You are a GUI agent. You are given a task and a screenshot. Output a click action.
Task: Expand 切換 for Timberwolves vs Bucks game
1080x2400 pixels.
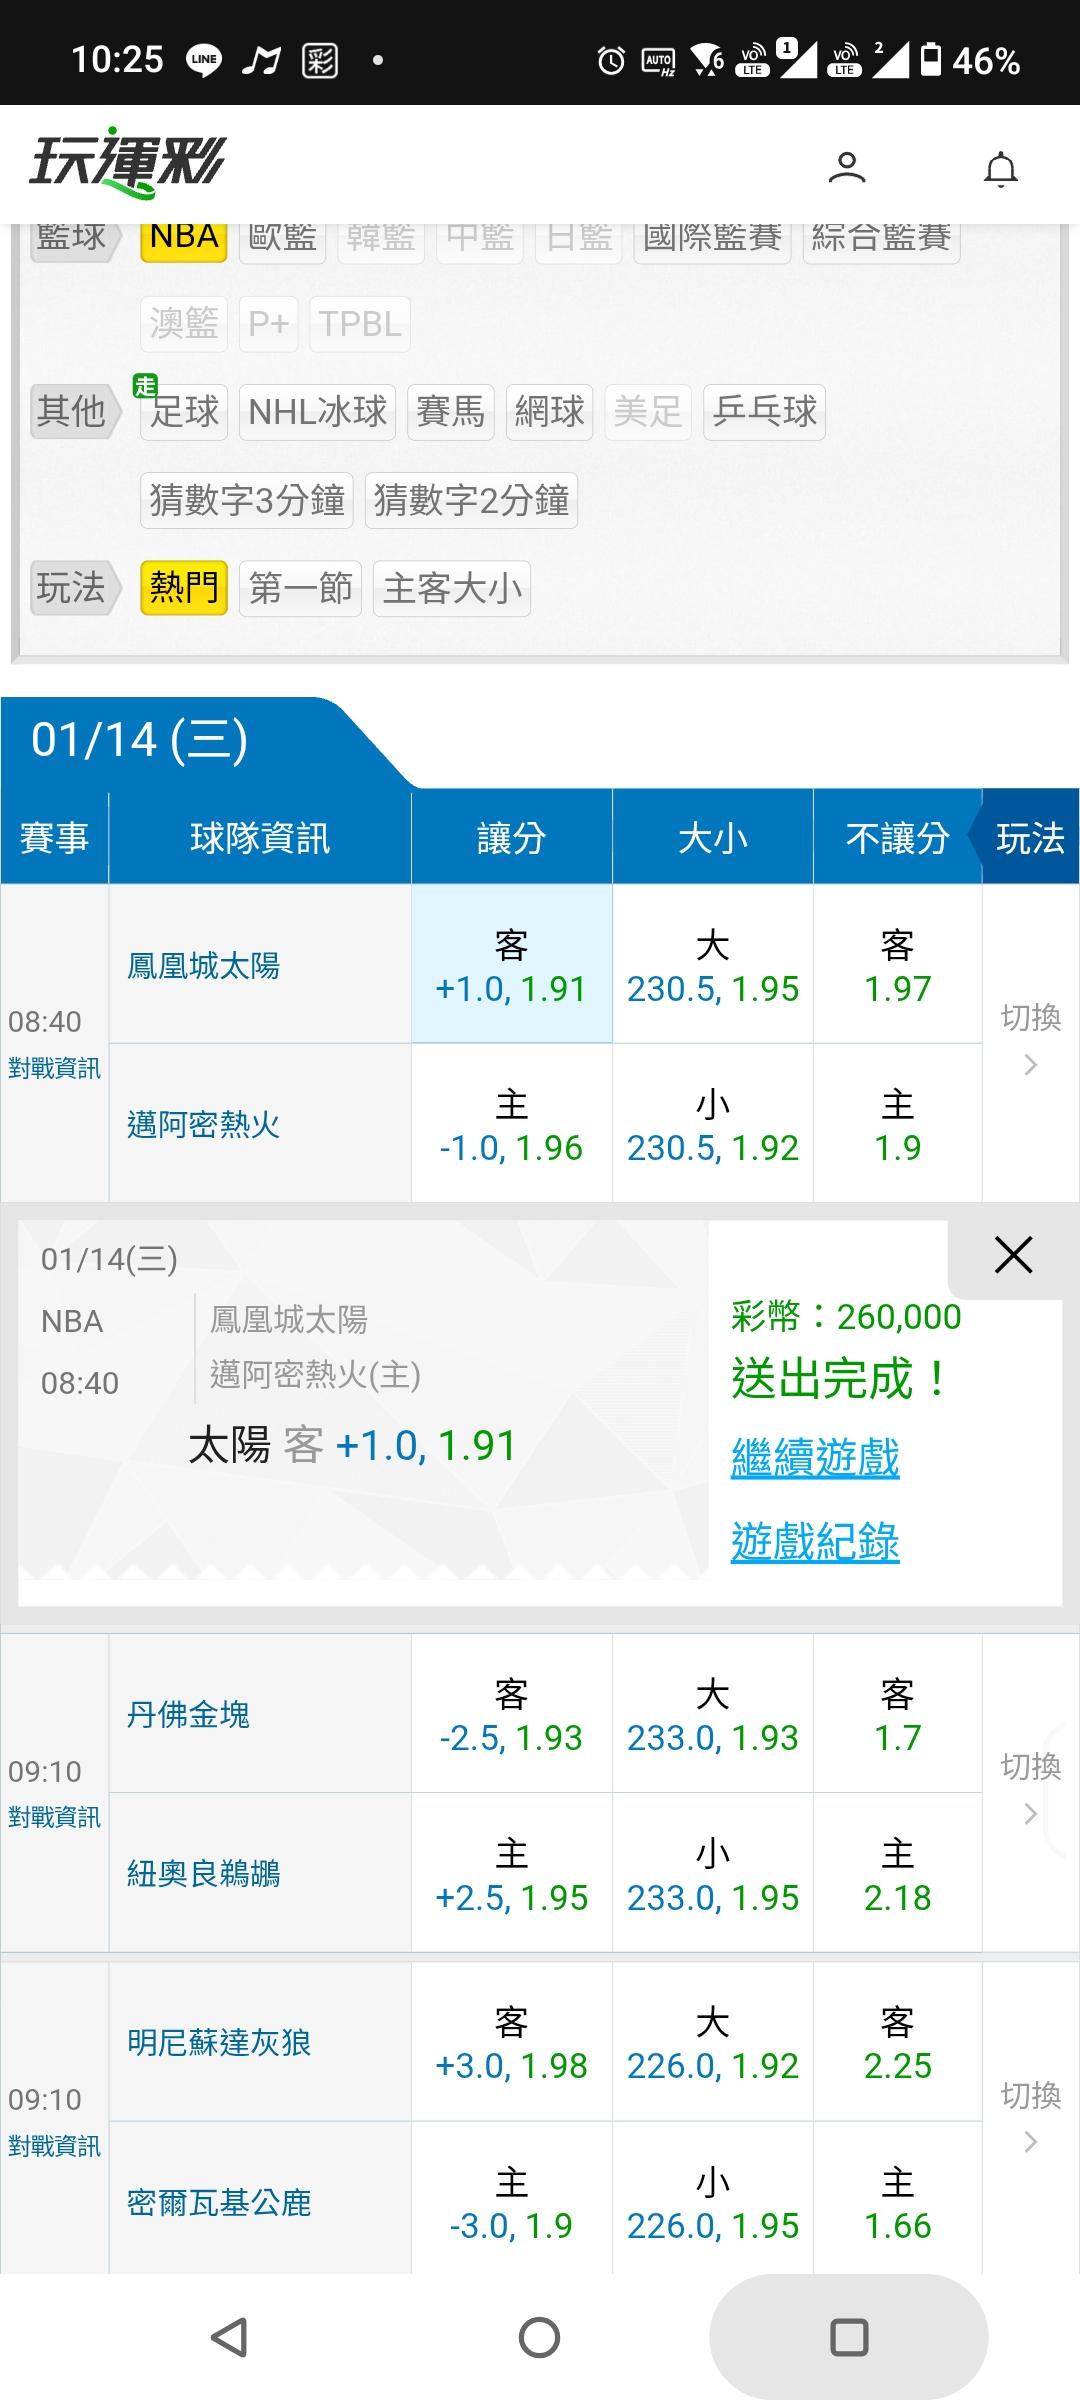[x=1031, y=2117]
